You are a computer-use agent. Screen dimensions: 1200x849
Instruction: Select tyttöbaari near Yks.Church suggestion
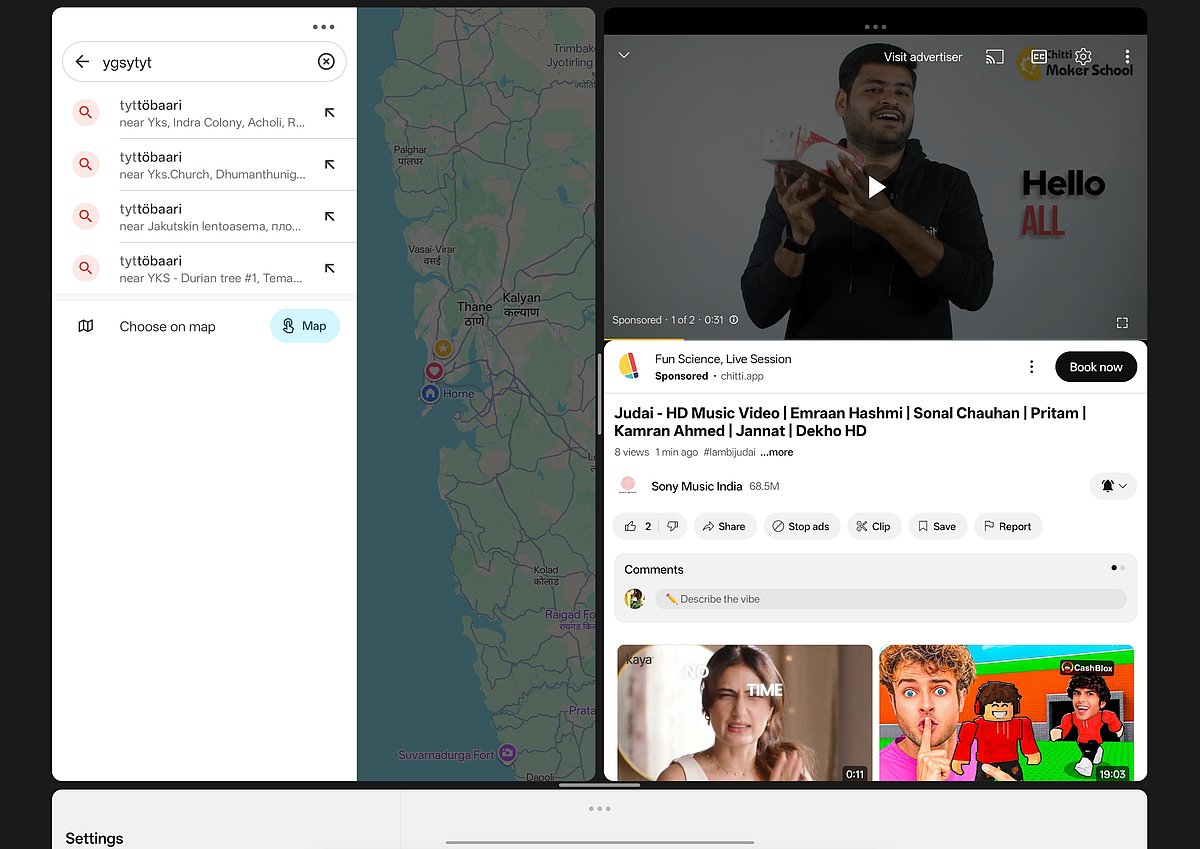tap(212, 165)
